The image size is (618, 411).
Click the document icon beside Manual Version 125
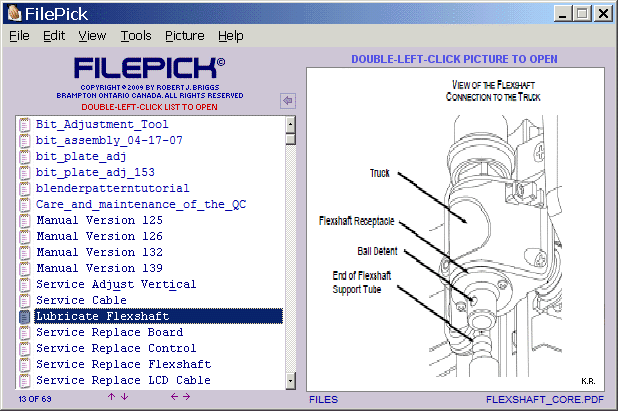coord(24,220)
